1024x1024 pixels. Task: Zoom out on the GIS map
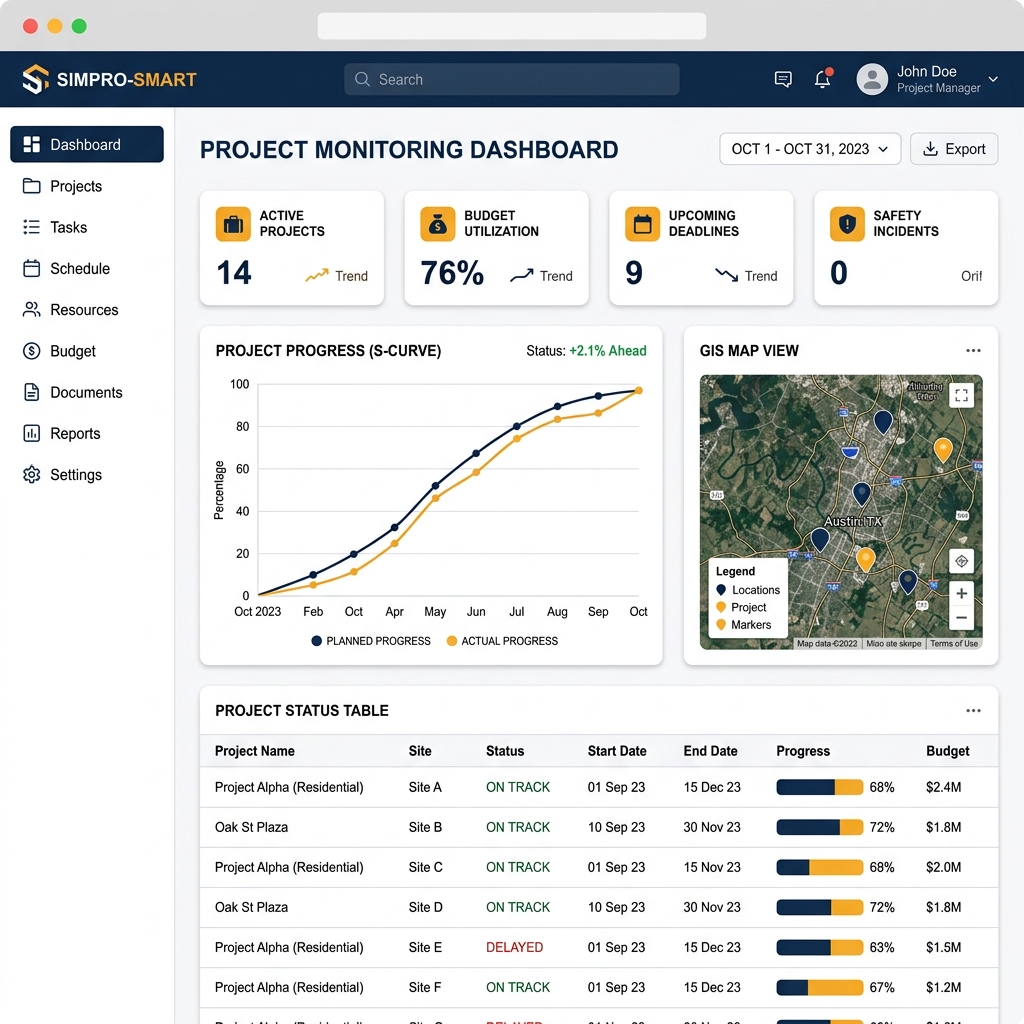pyautogui.click(x=961, y=618)
